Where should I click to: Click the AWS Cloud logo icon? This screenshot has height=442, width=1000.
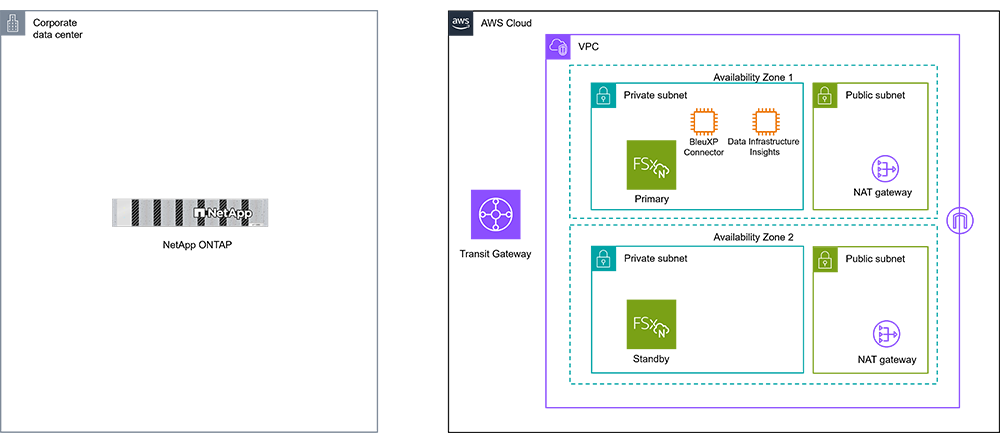460,23
